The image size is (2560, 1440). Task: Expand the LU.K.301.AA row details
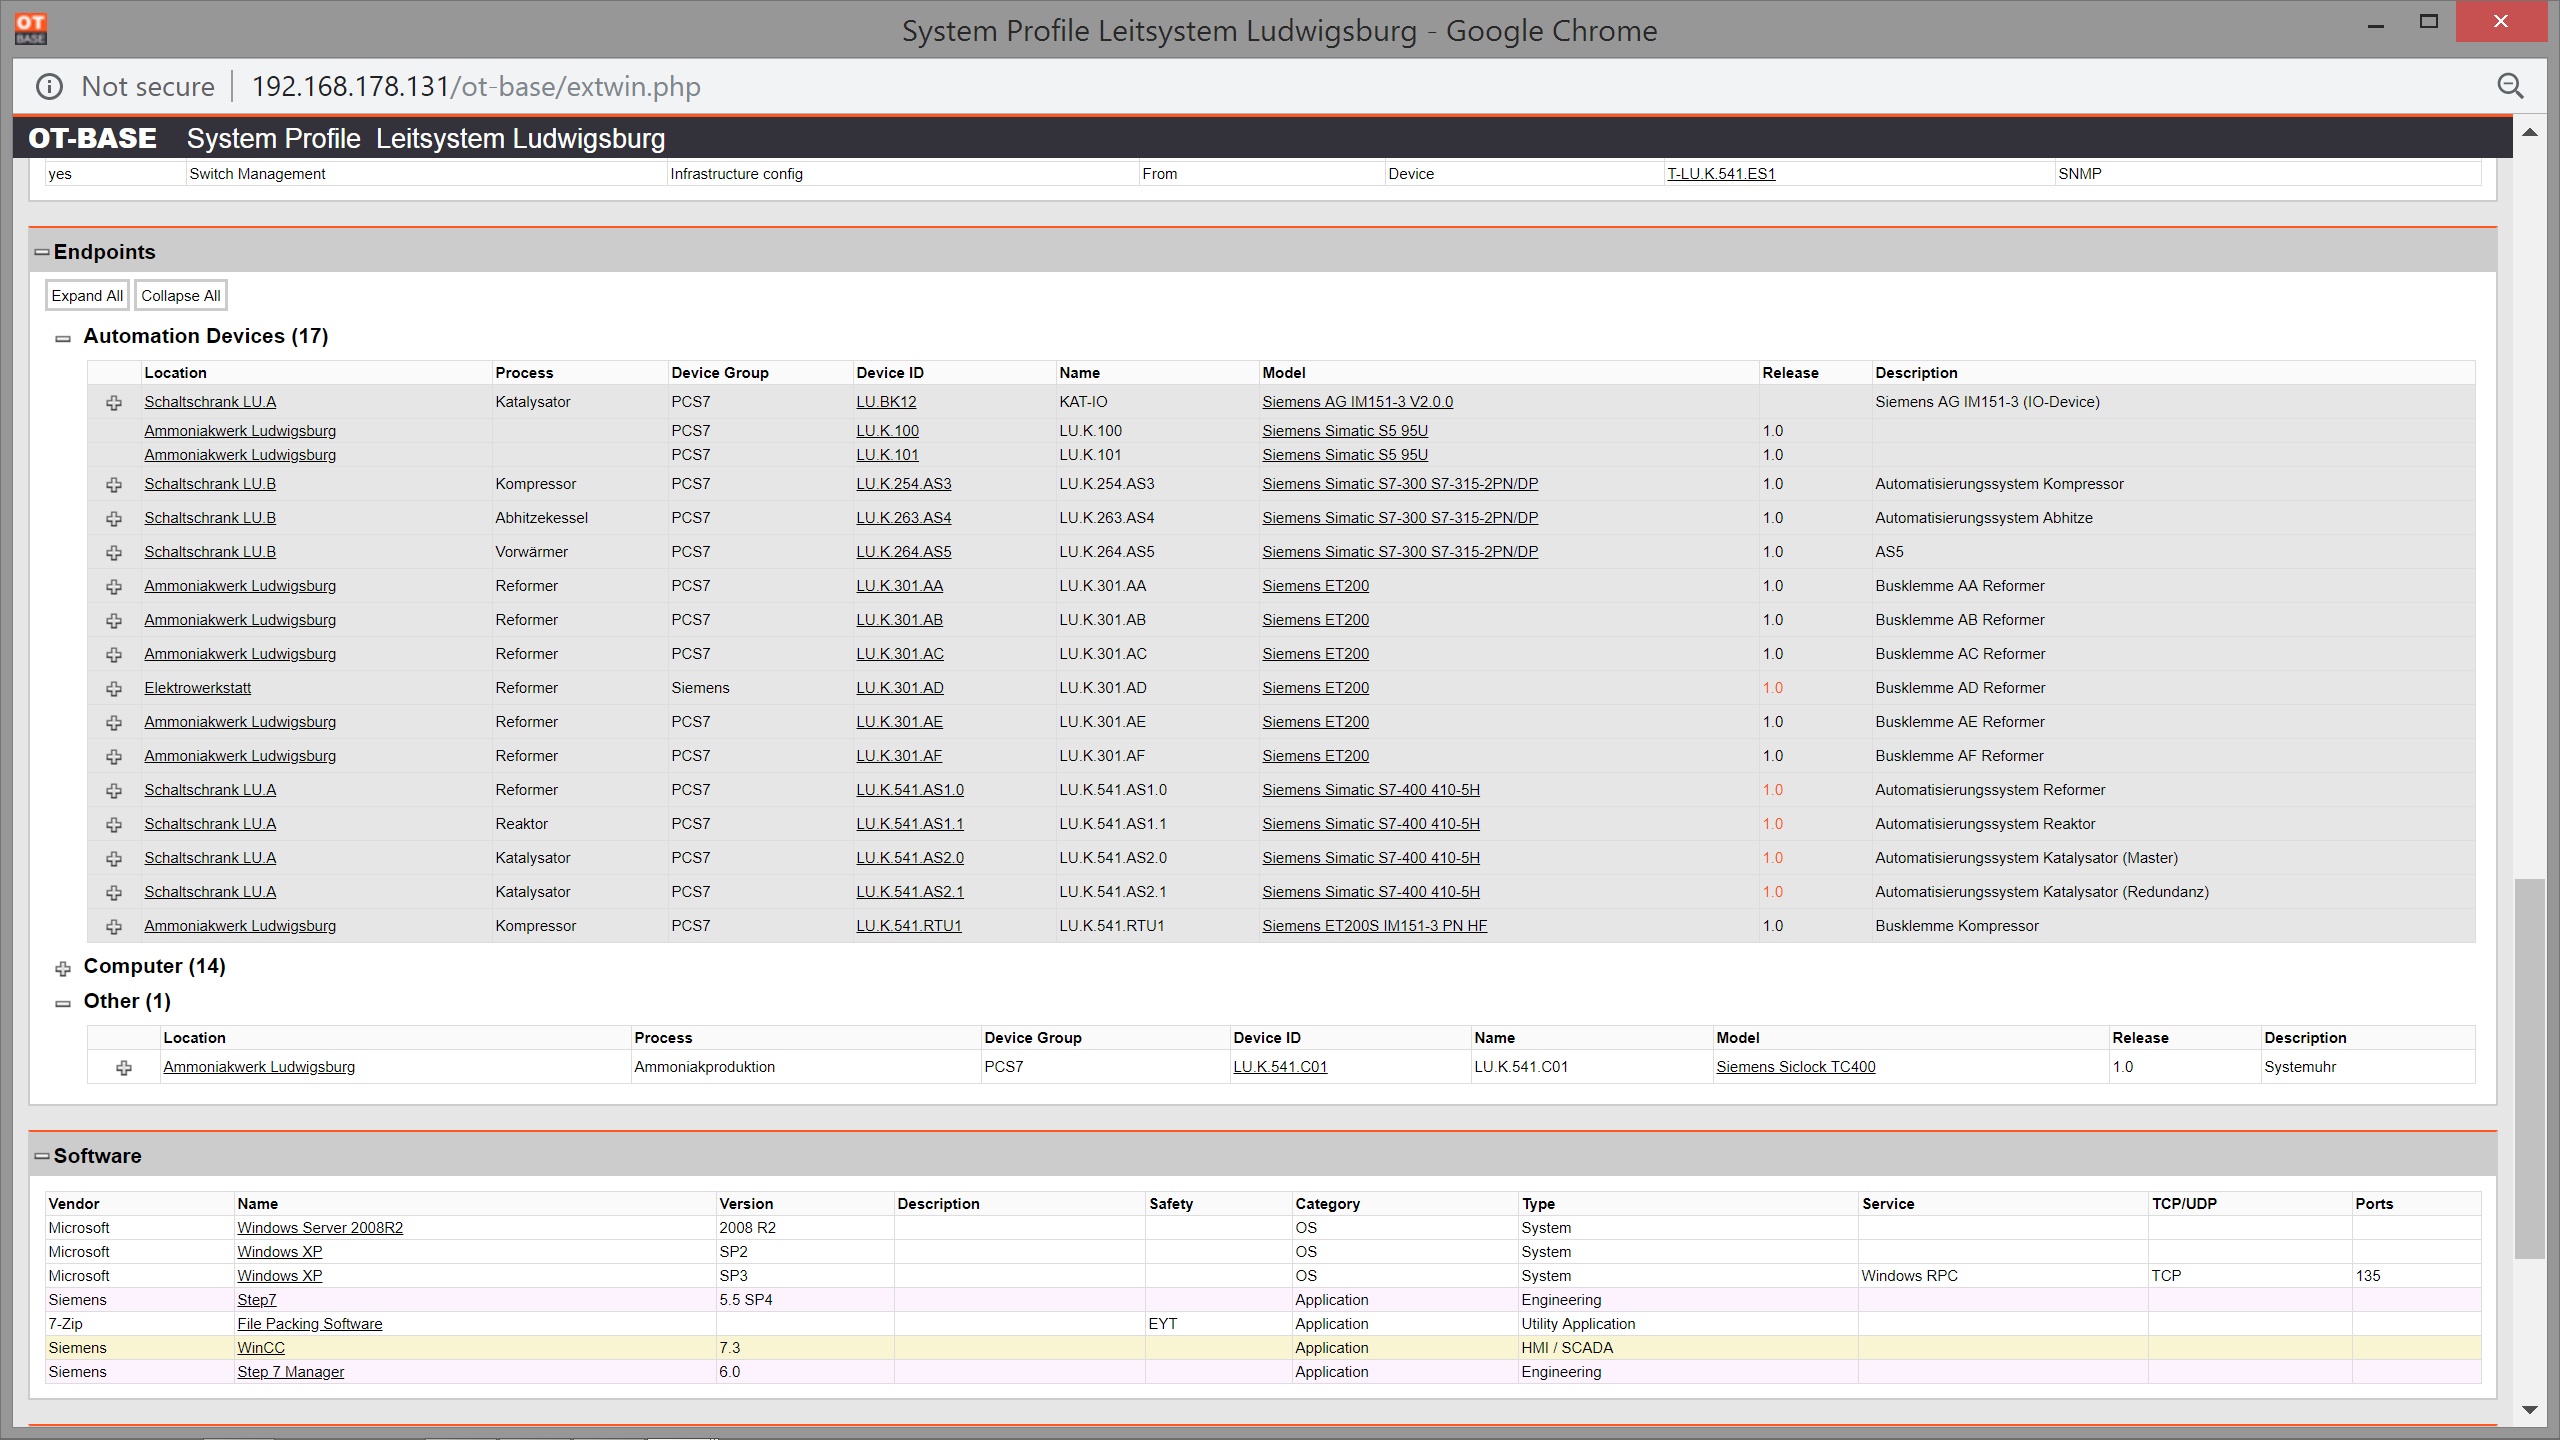click(114, 587)
